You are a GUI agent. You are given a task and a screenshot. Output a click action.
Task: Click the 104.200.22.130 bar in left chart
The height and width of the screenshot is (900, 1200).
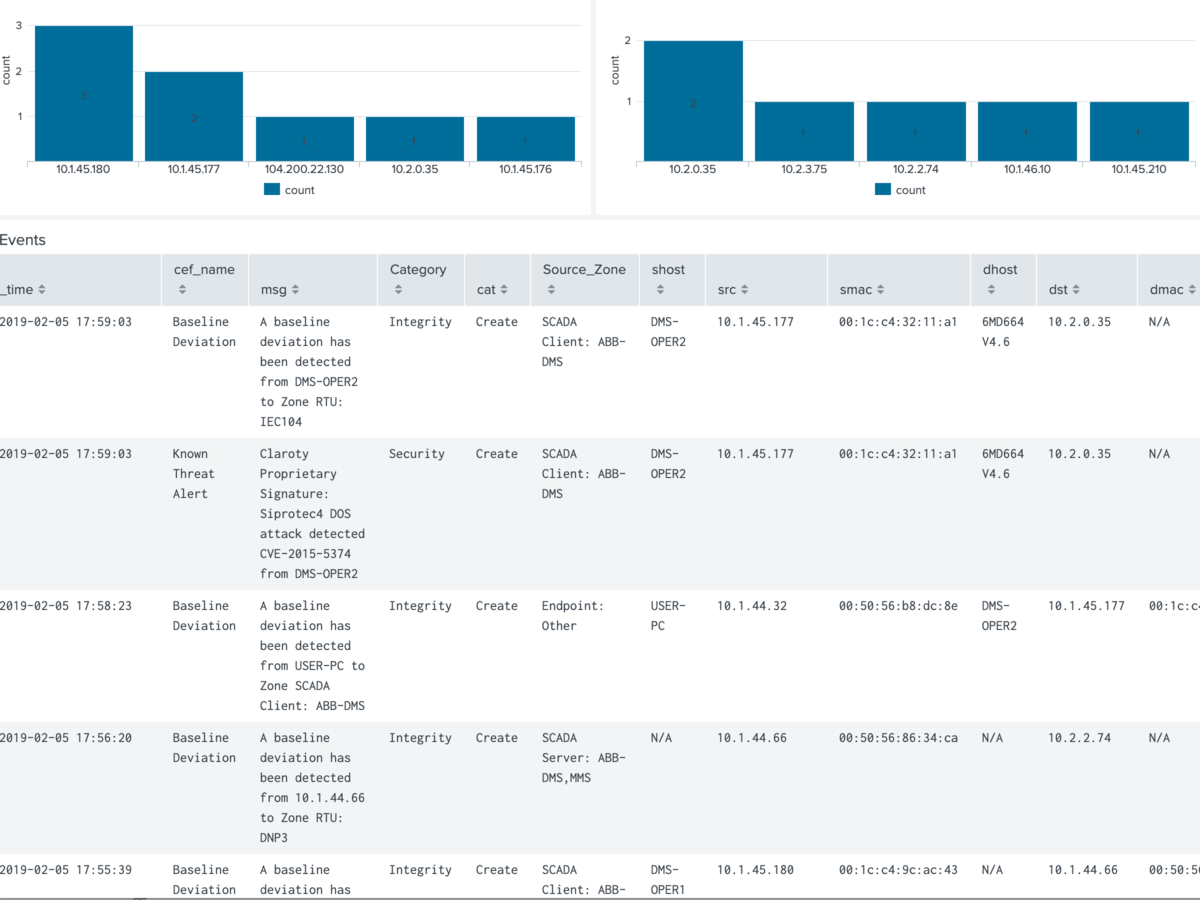pos(304,138)
